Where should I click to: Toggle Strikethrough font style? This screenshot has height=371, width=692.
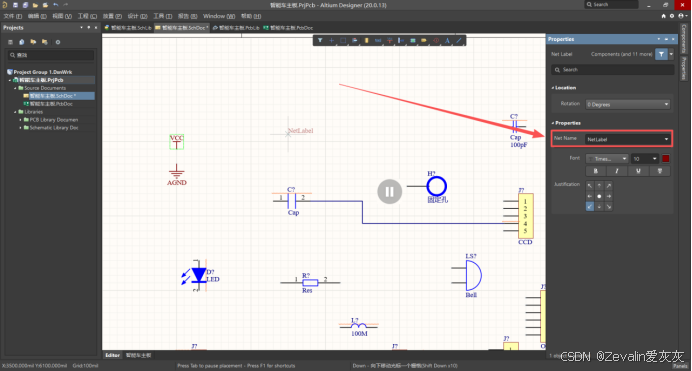click(x=660, y=171)
